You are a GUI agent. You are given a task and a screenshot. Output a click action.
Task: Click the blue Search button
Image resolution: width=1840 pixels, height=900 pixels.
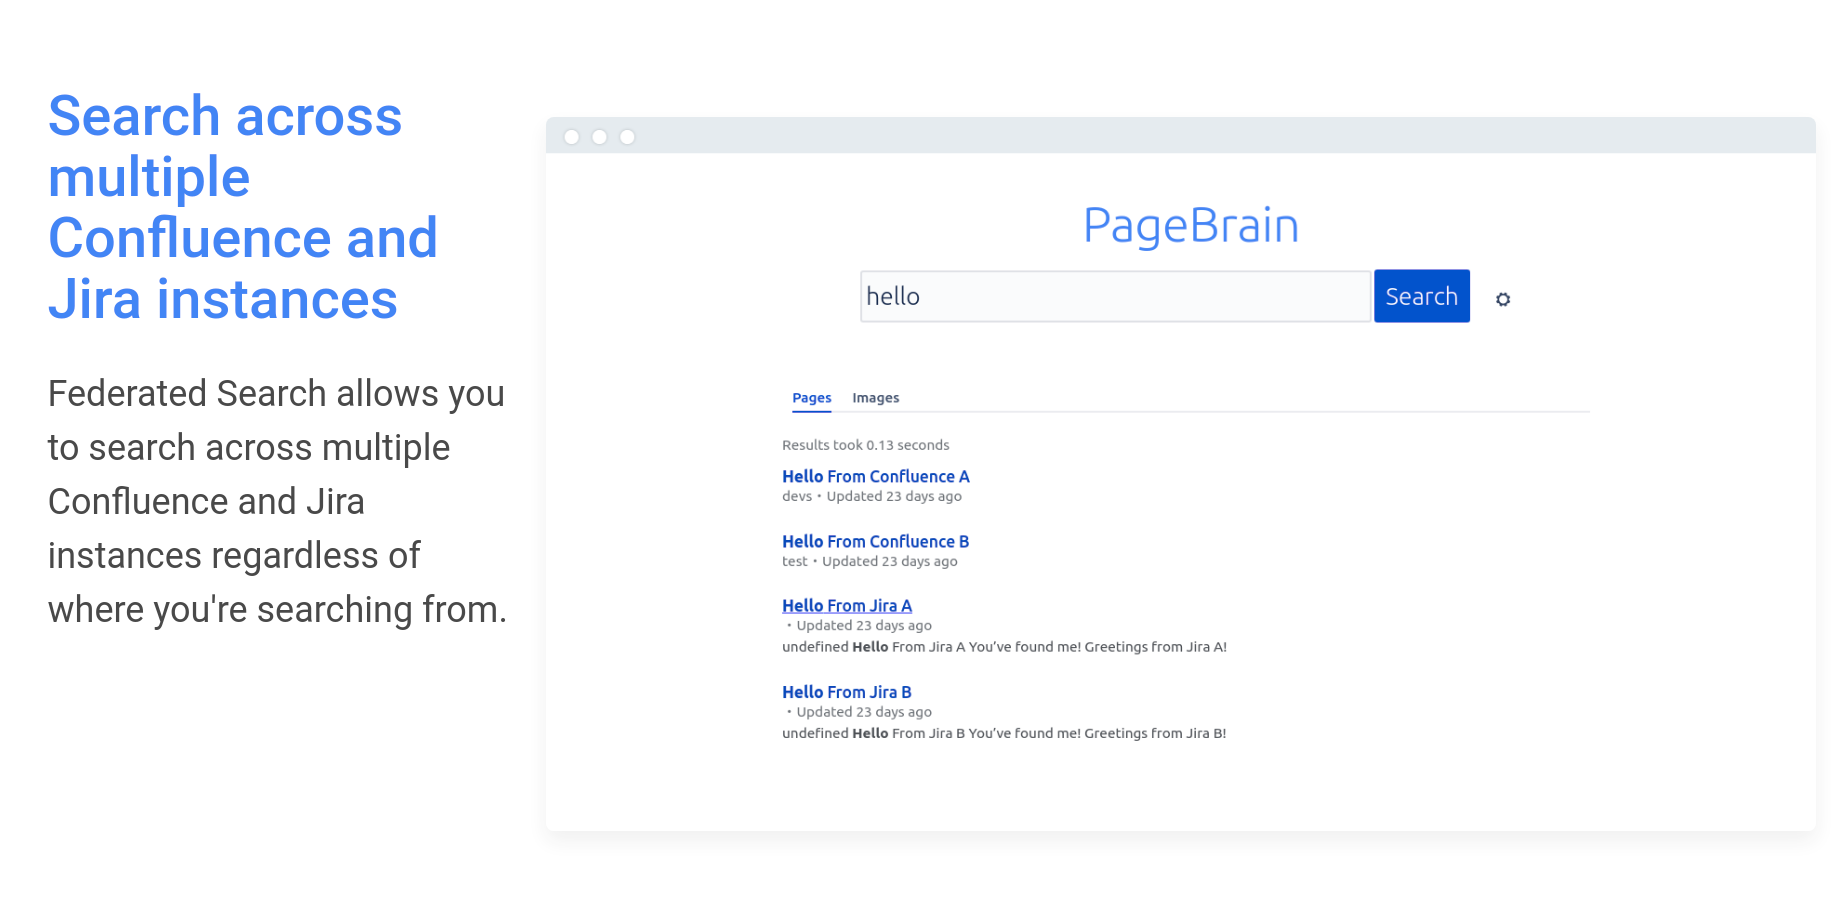tap(1421, 296)
